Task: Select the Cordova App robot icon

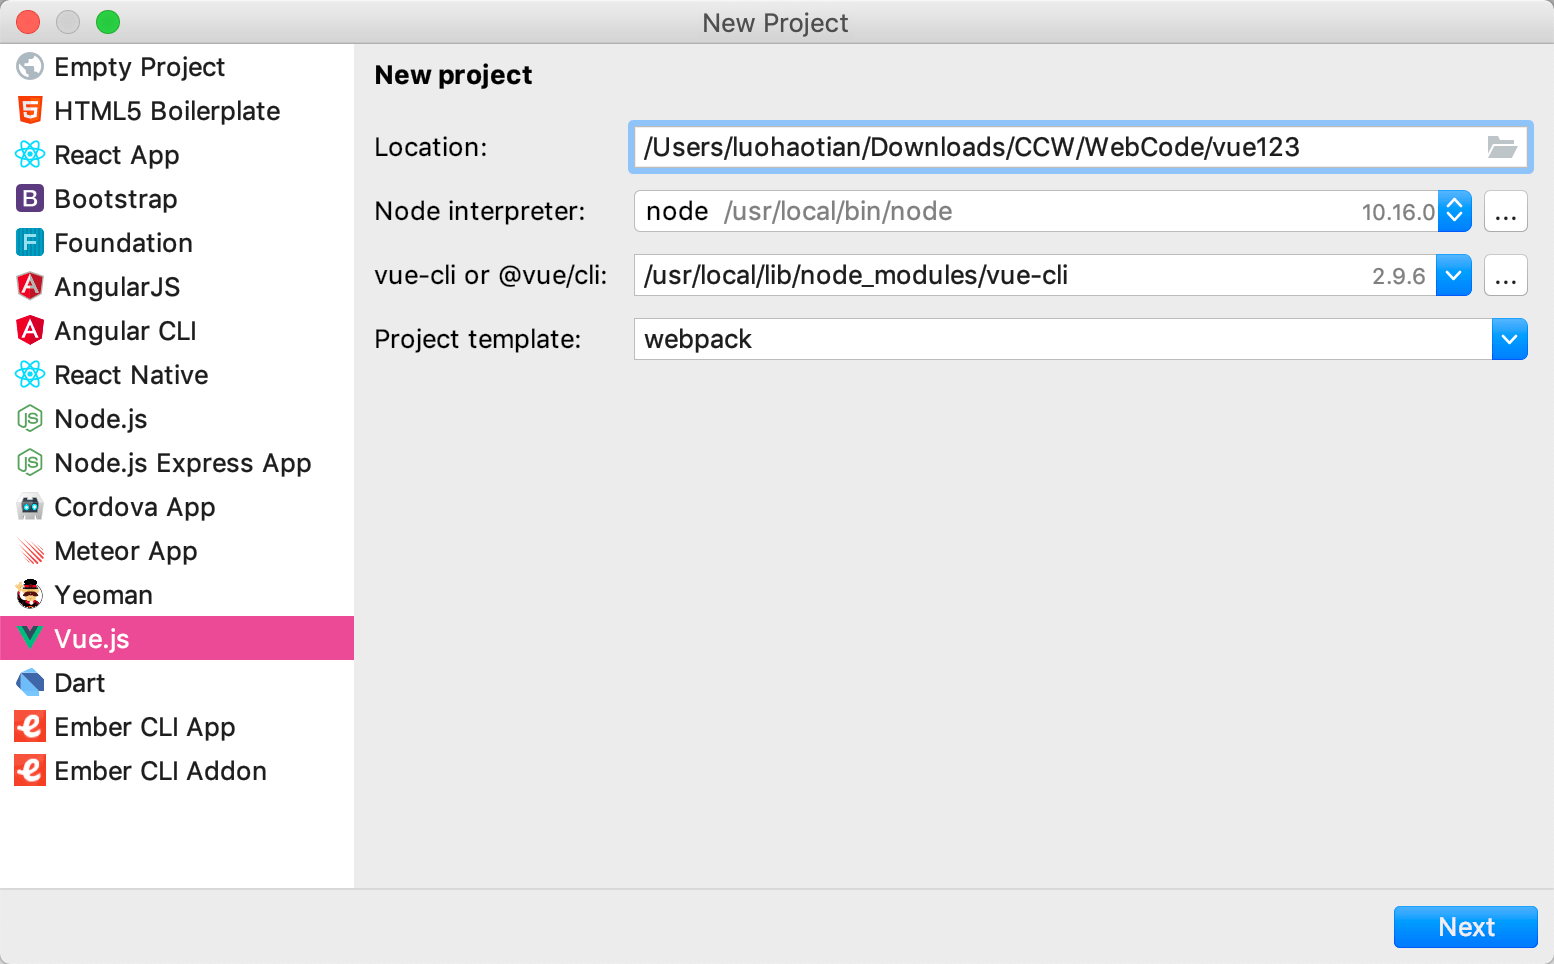Action: [x=30, y=506]
